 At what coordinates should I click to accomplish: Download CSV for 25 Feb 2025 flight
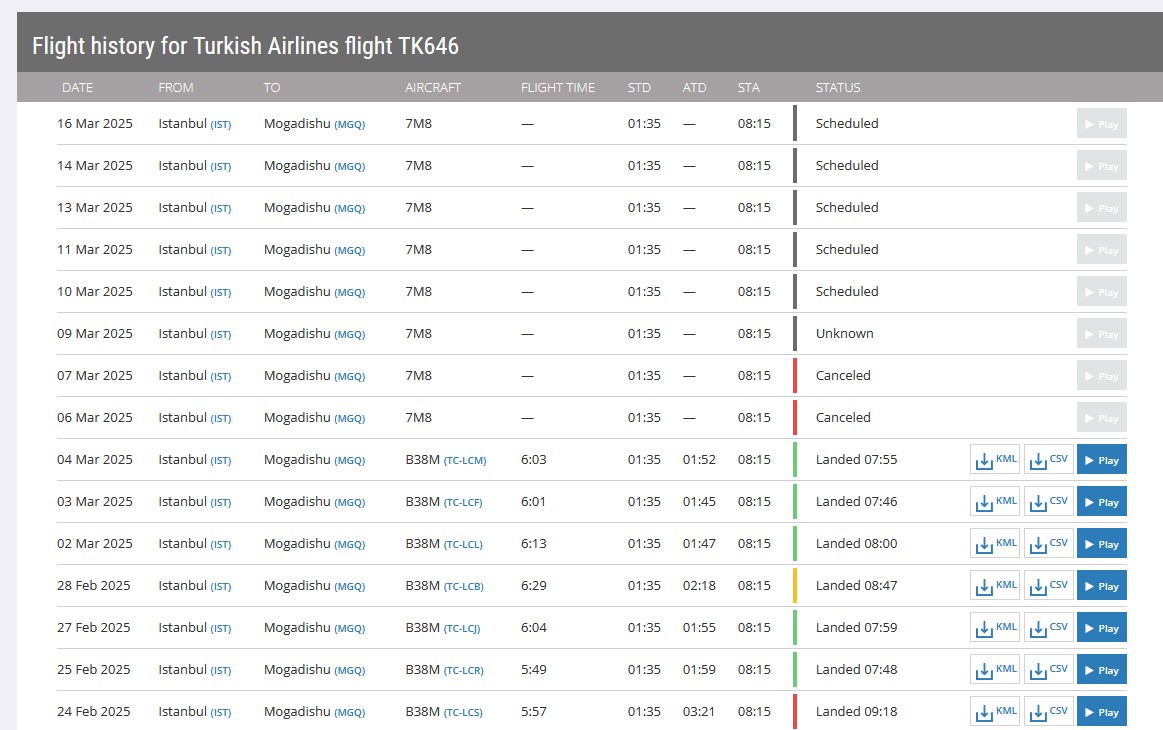coord(1049,670)
